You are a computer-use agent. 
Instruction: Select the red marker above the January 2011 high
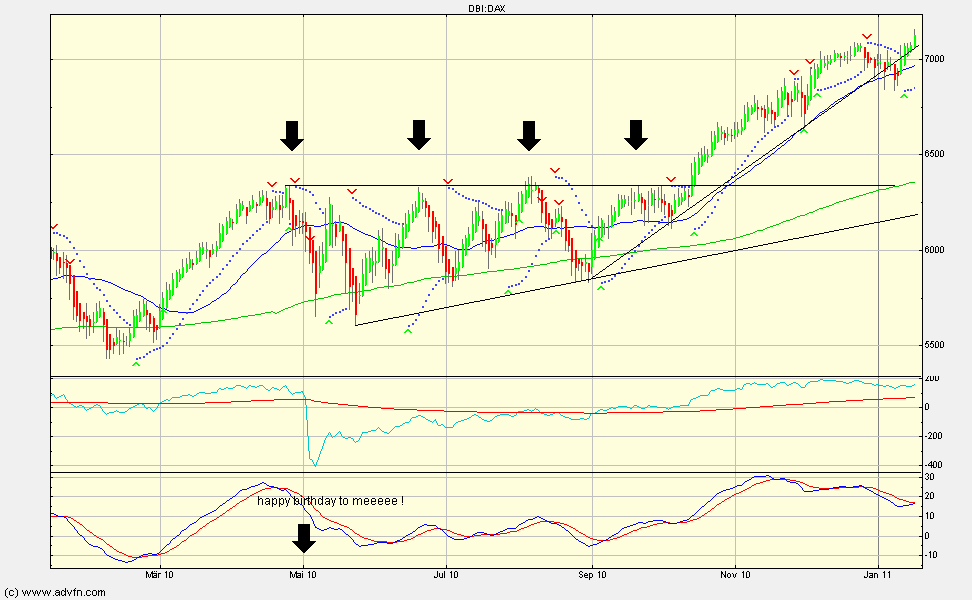867,37
